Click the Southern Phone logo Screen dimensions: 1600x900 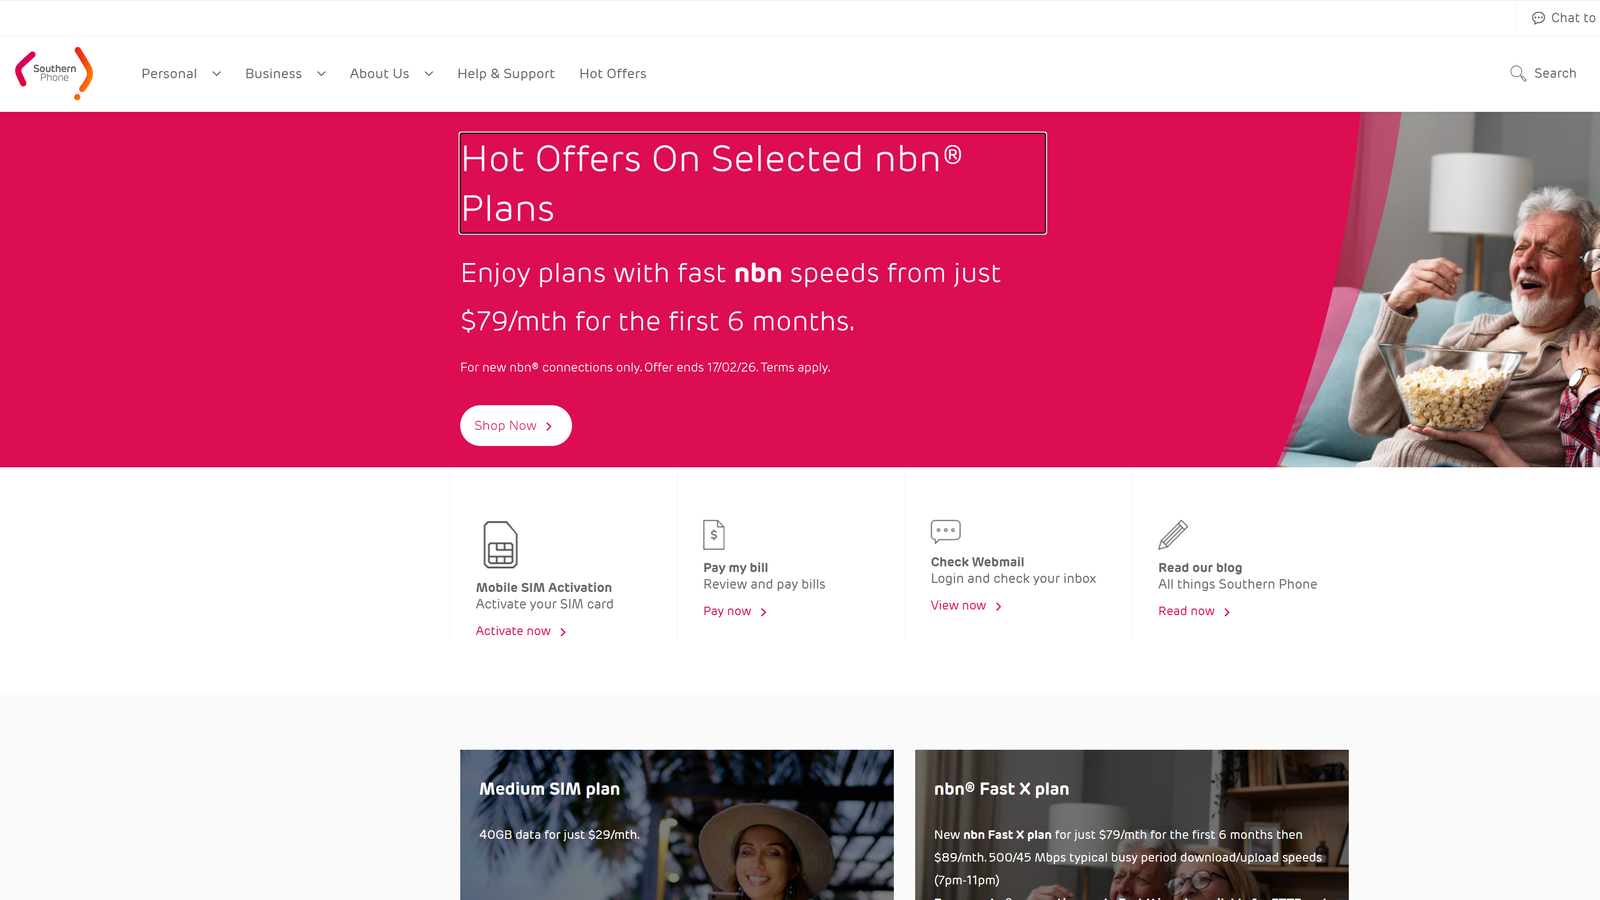click(x=54, y=73)
